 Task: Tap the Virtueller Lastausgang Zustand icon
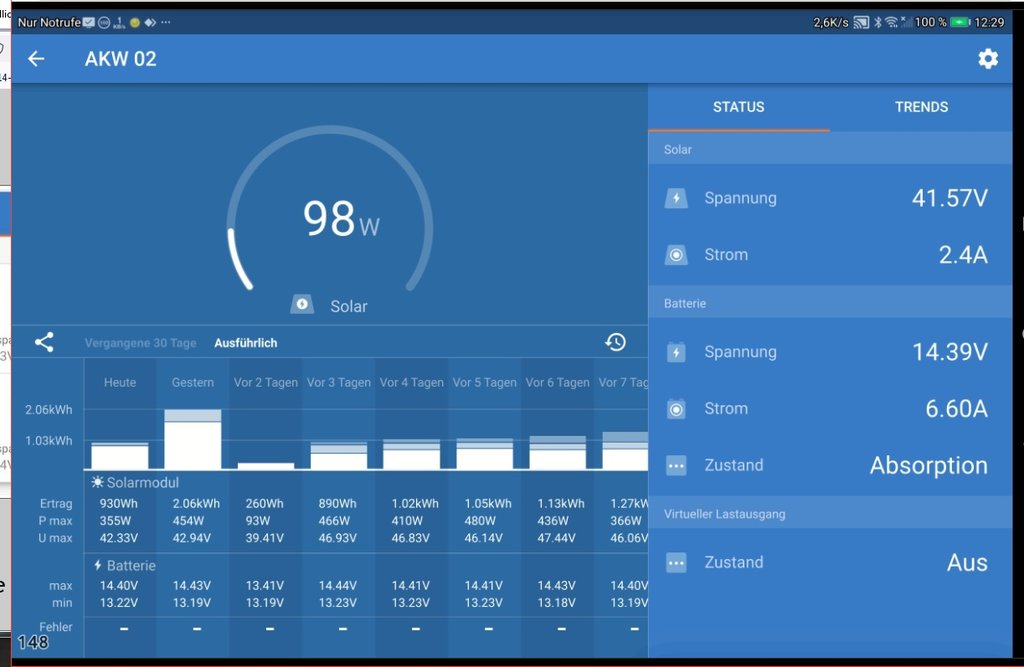tap(676, 563)
